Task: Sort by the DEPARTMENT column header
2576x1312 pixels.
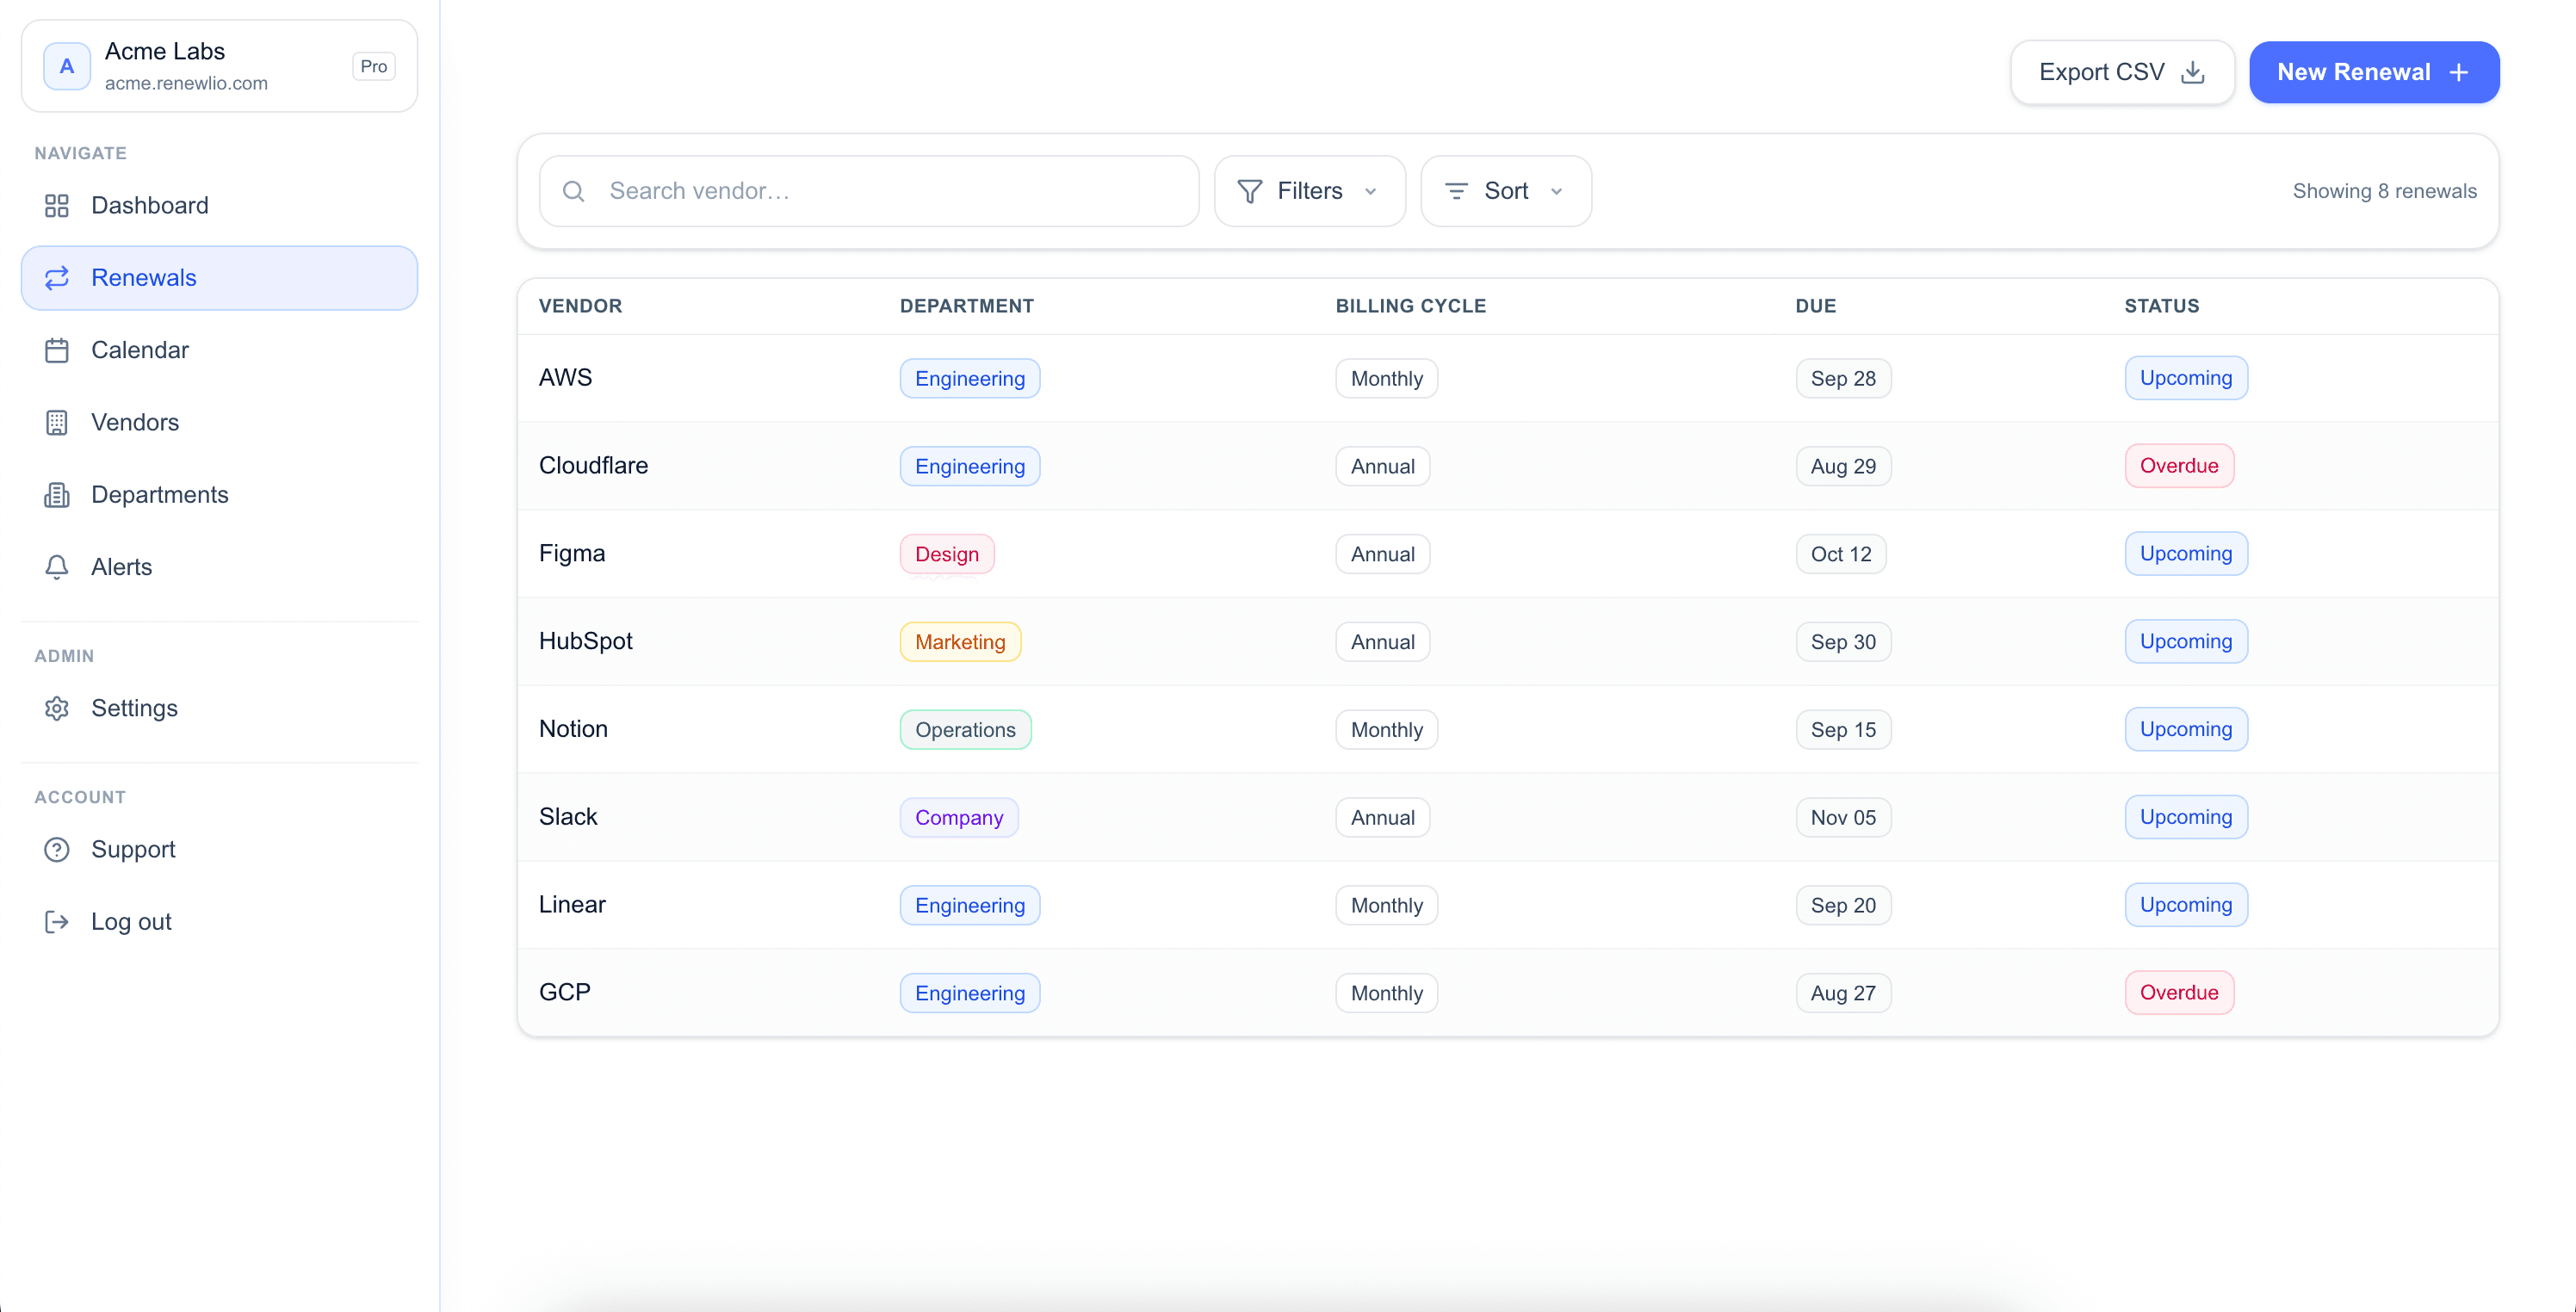Action: pos(967,306)
